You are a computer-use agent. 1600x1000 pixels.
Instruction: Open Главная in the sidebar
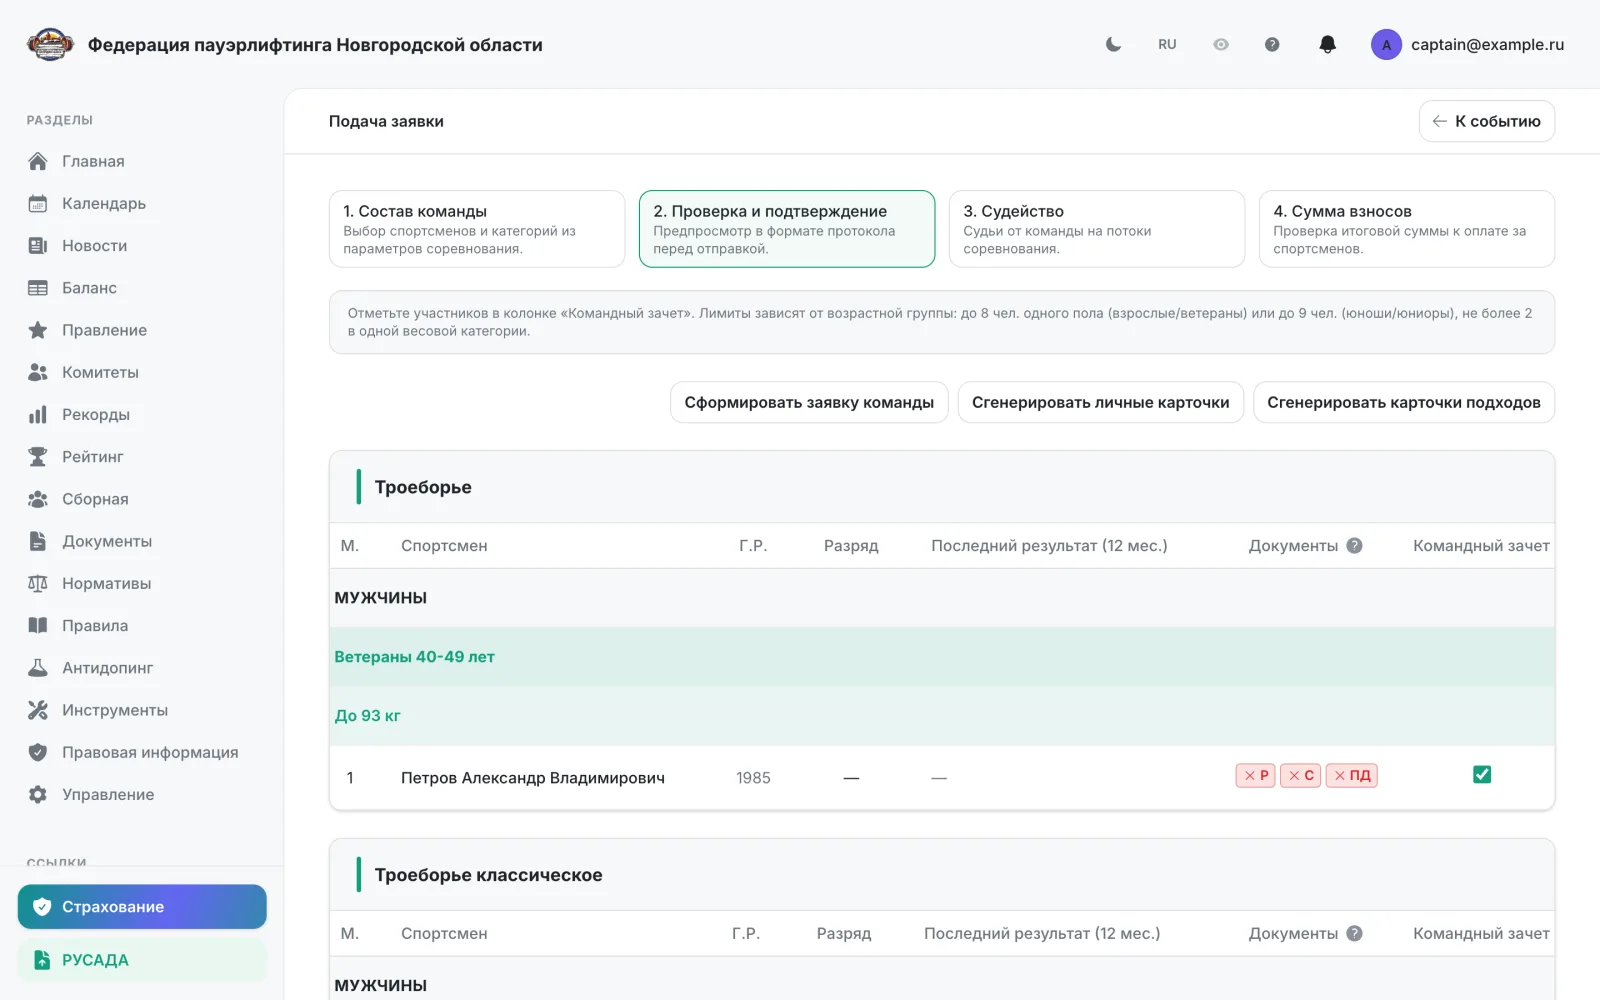tap(142, 161)
